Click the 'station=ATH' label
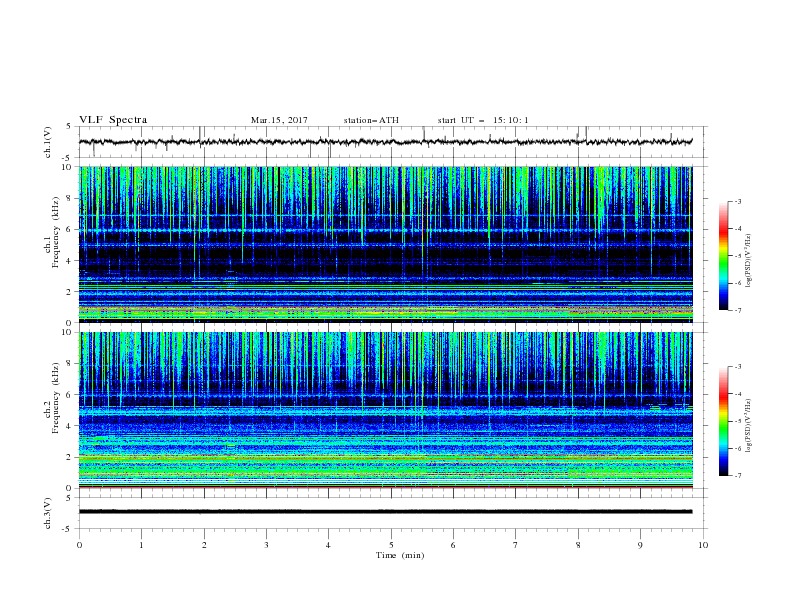The height and width of the screenshot is (612, 792). [x=371, y=120]
